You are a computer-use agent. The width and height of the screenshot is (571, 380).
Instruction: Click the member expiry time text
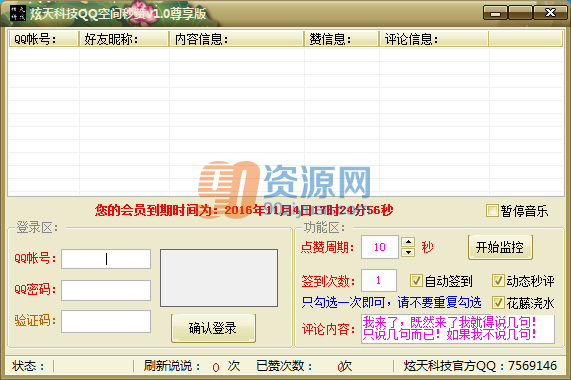click(x=244, y=210)
